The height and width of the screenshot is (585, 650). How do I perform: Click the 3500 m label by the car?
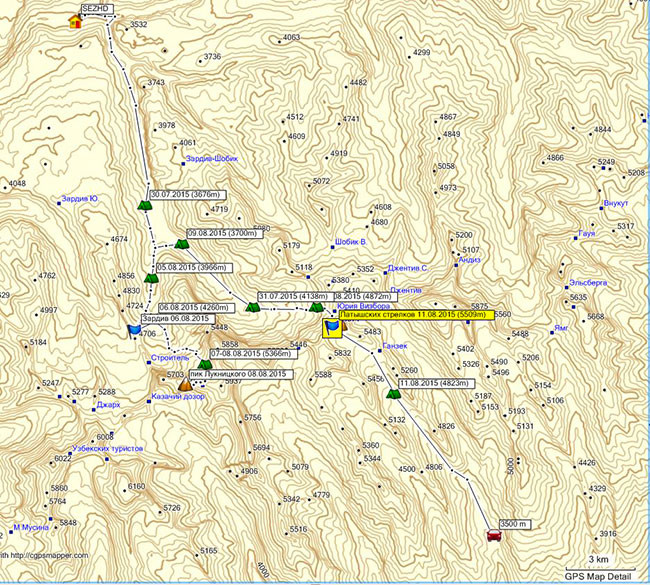(515, 524)
